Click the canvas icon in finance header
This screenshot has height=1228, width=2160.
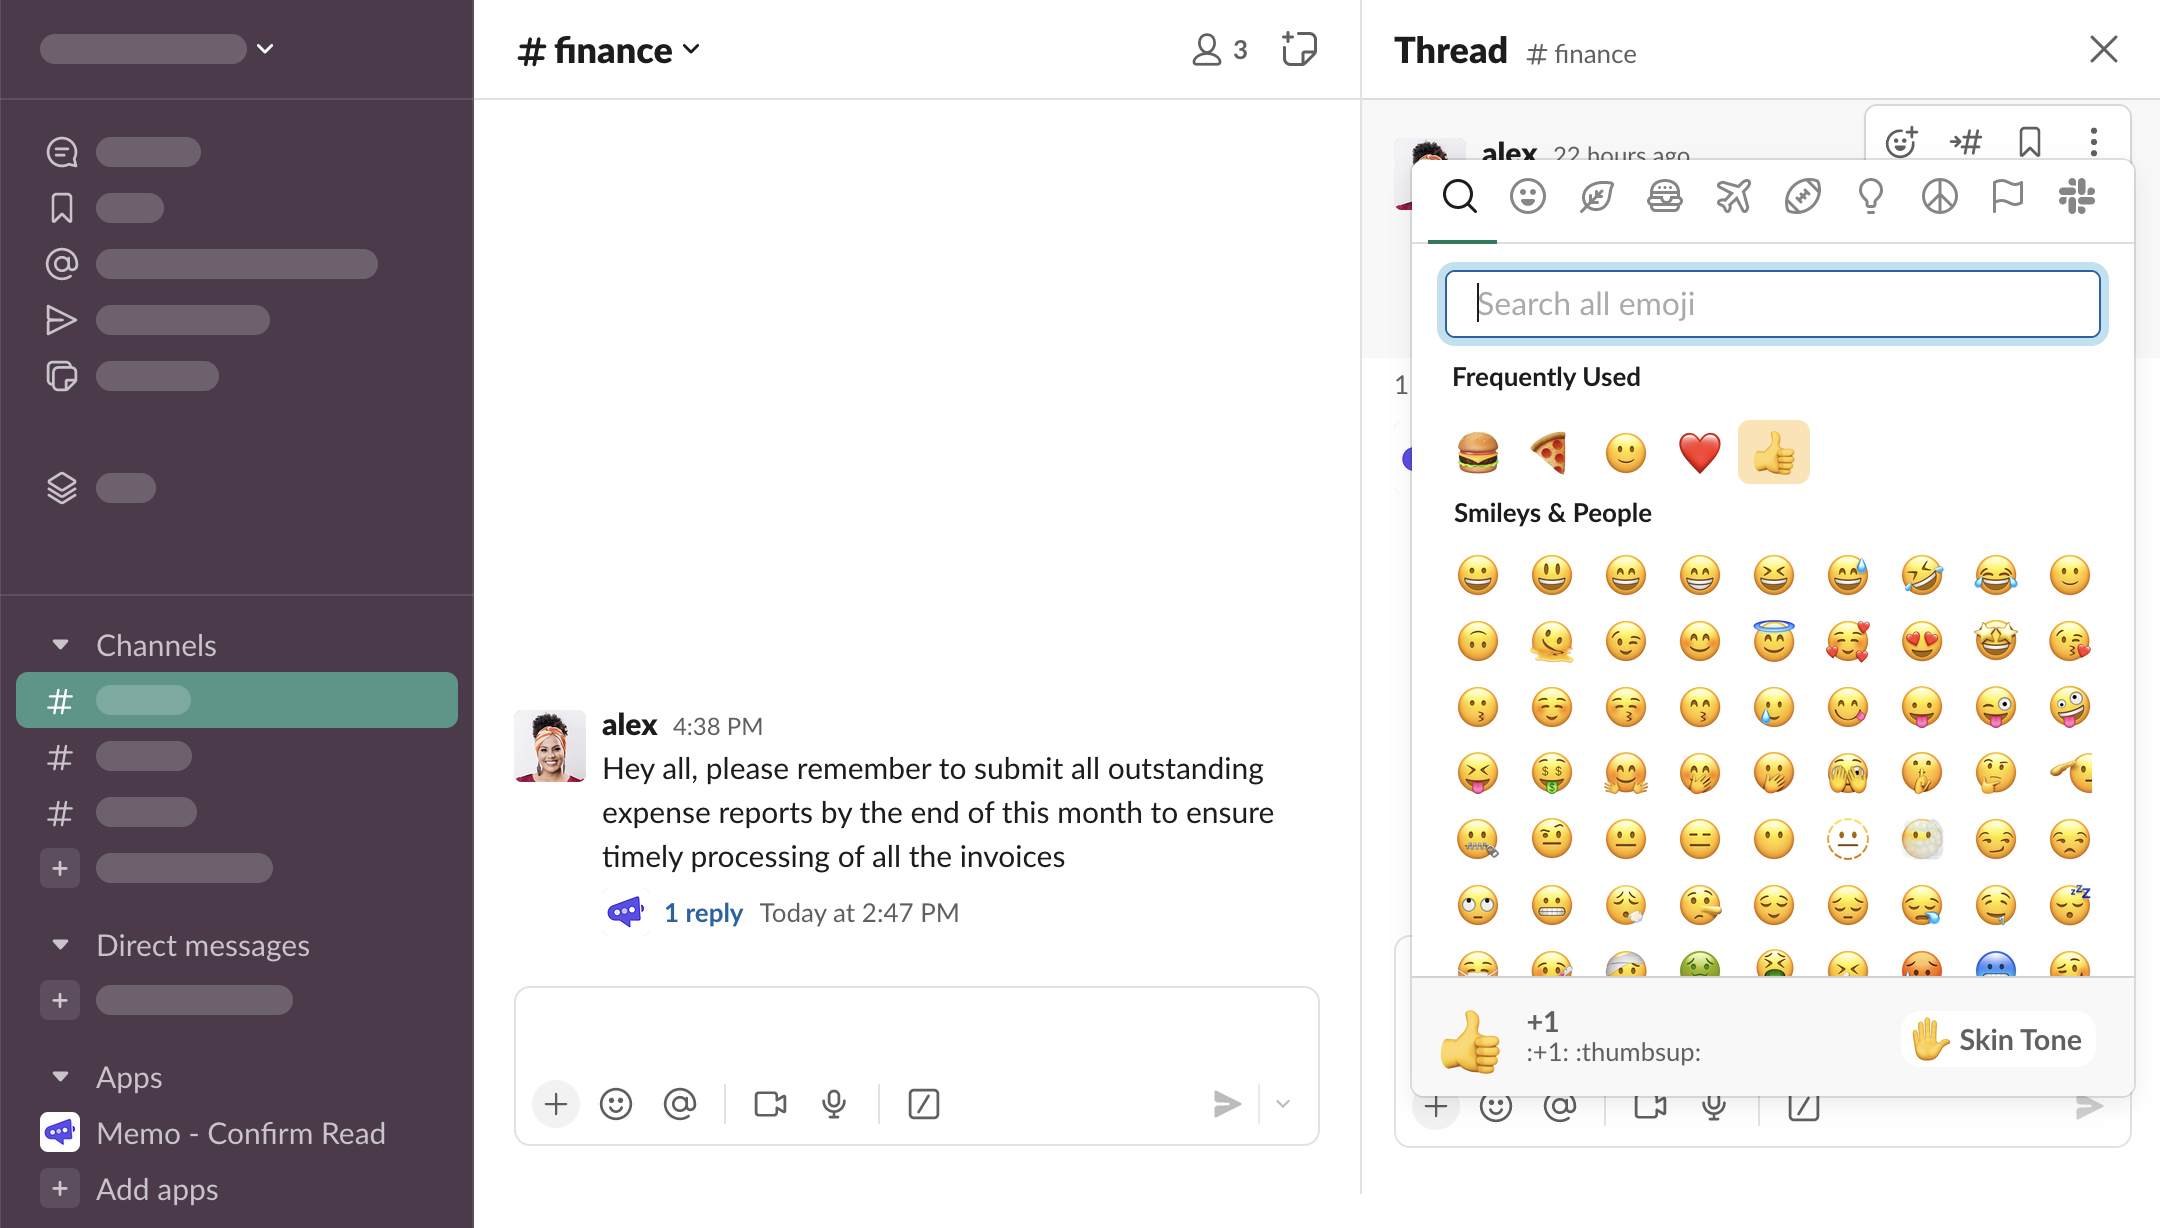(1299, 49)
